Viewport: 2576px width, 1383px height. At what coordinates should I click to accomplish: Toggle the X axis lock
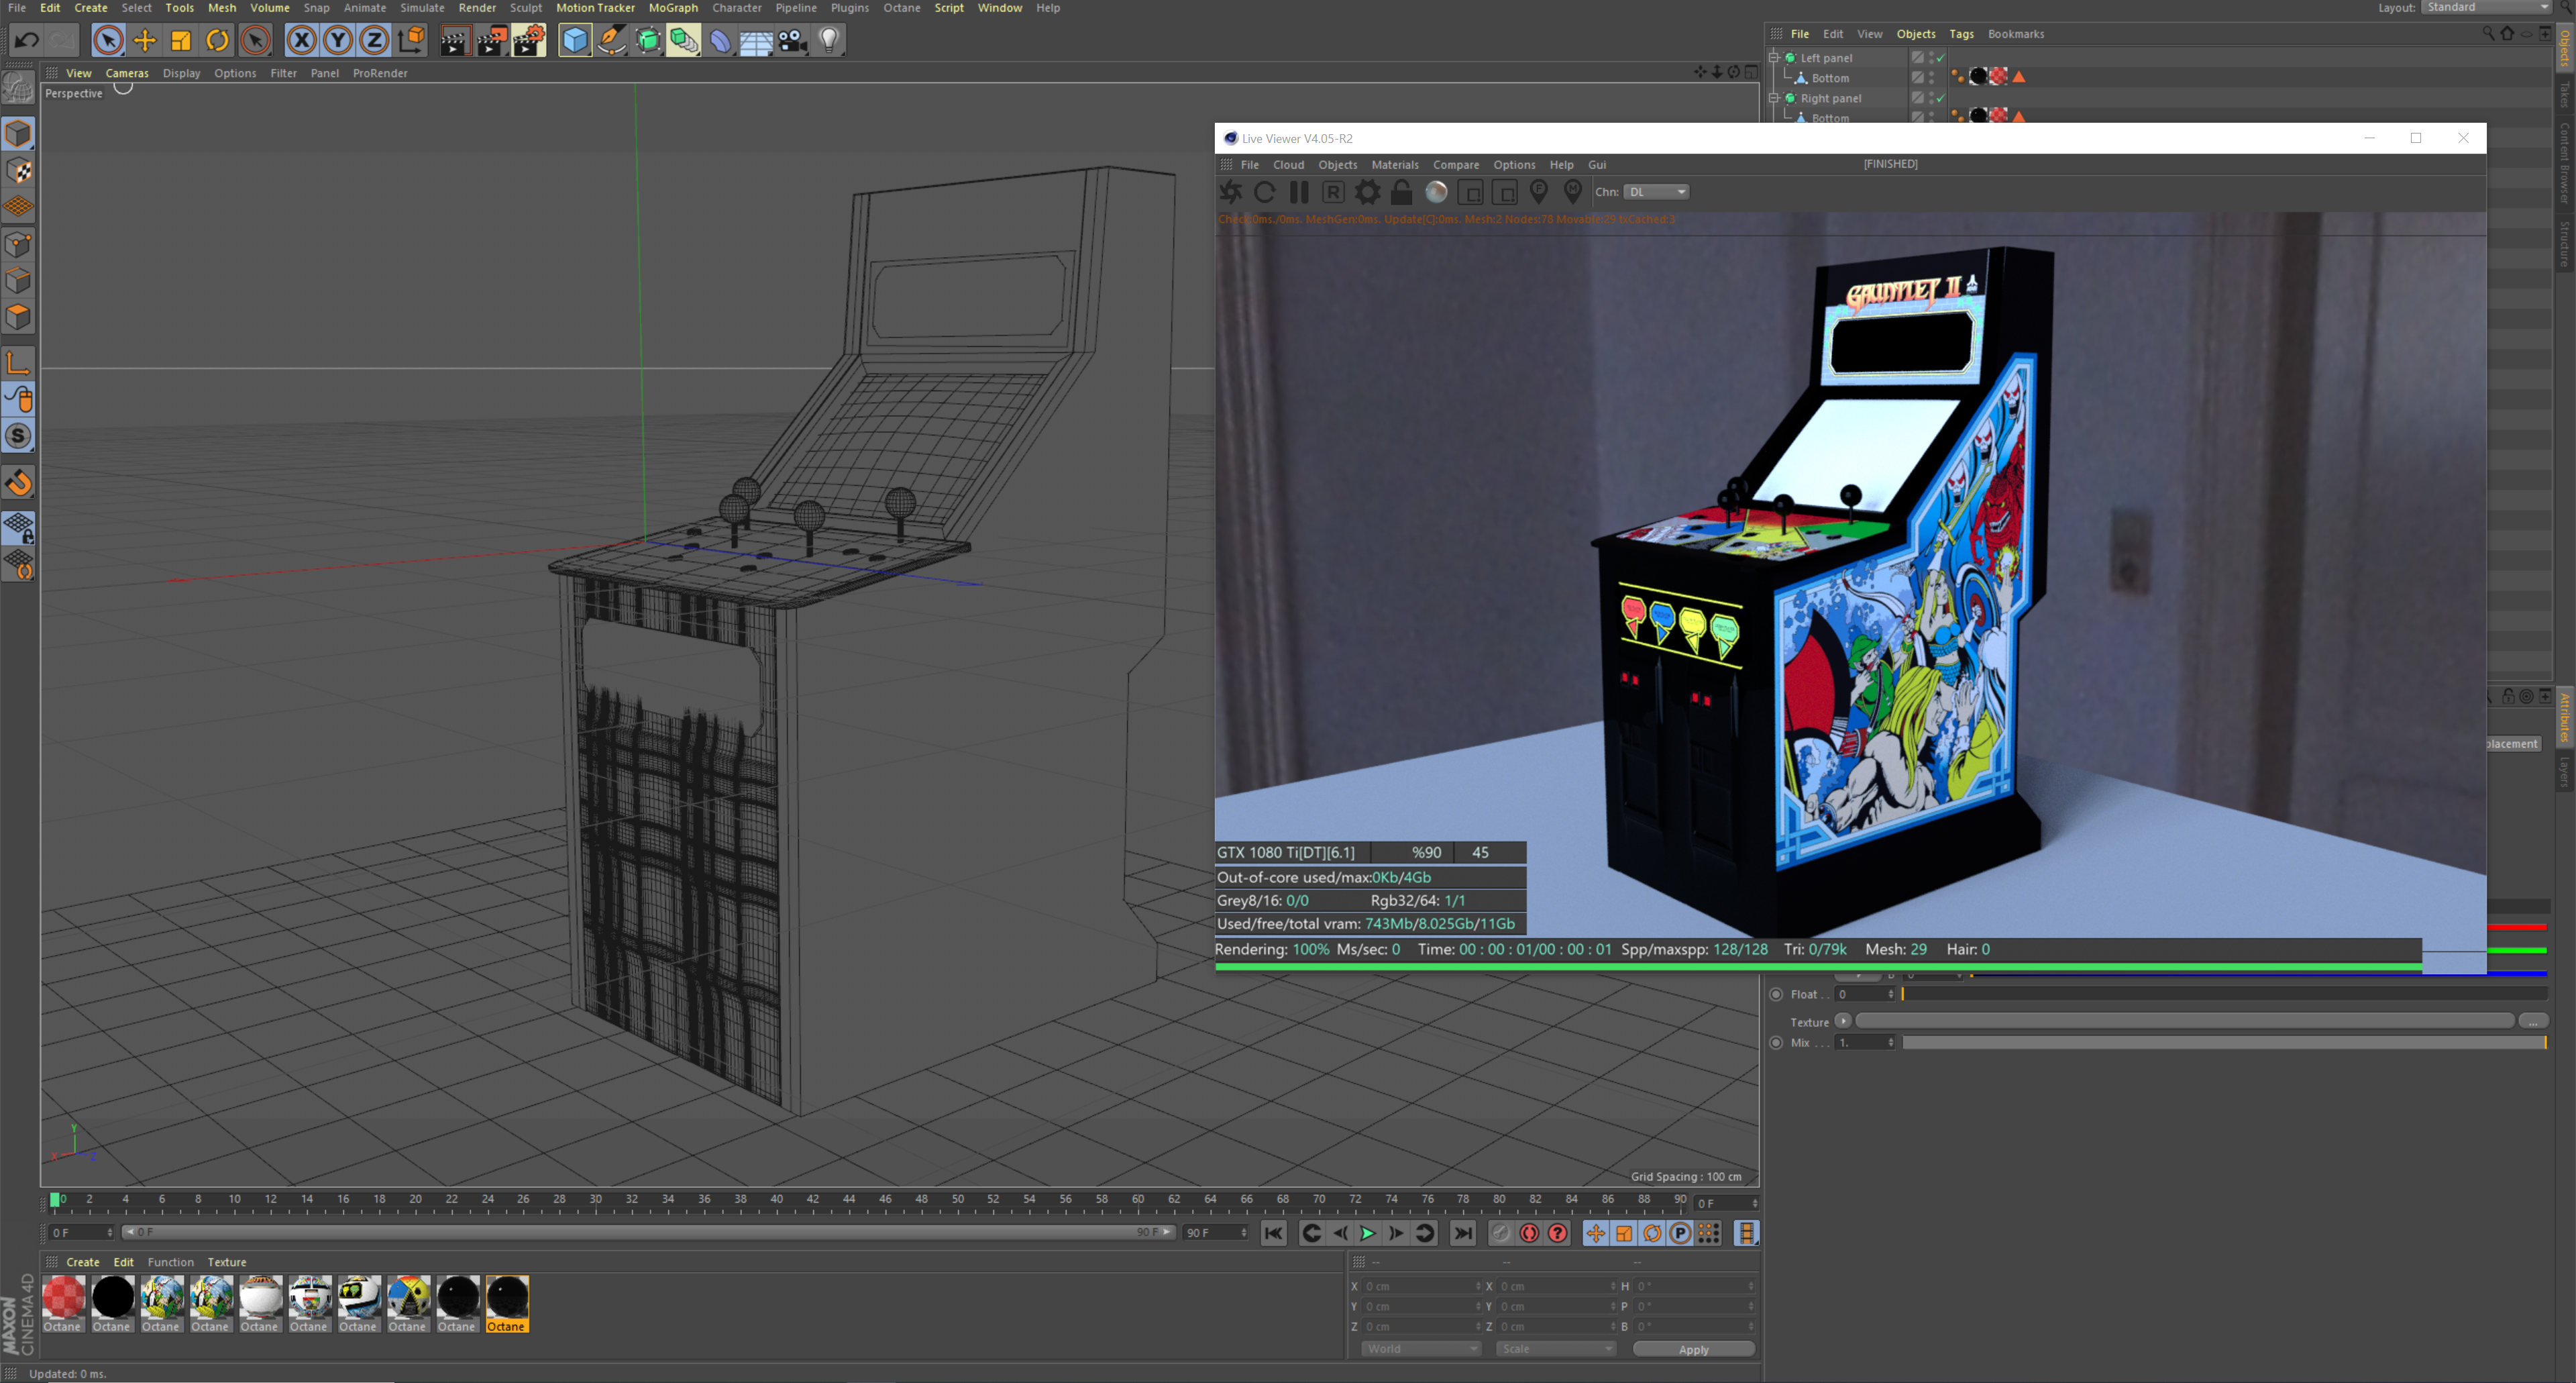point(301,40)
